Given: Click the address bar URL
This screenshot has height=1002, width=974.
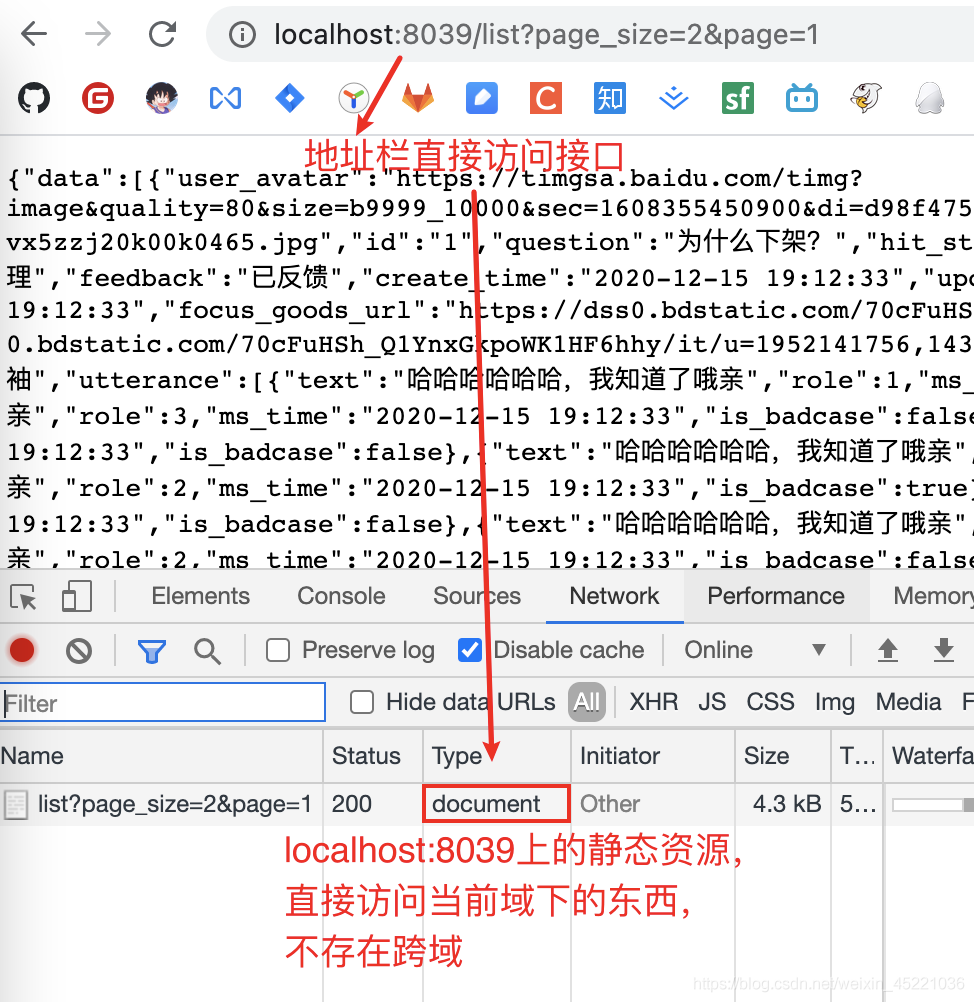Looking at the screenshot, I should [546, 35].
